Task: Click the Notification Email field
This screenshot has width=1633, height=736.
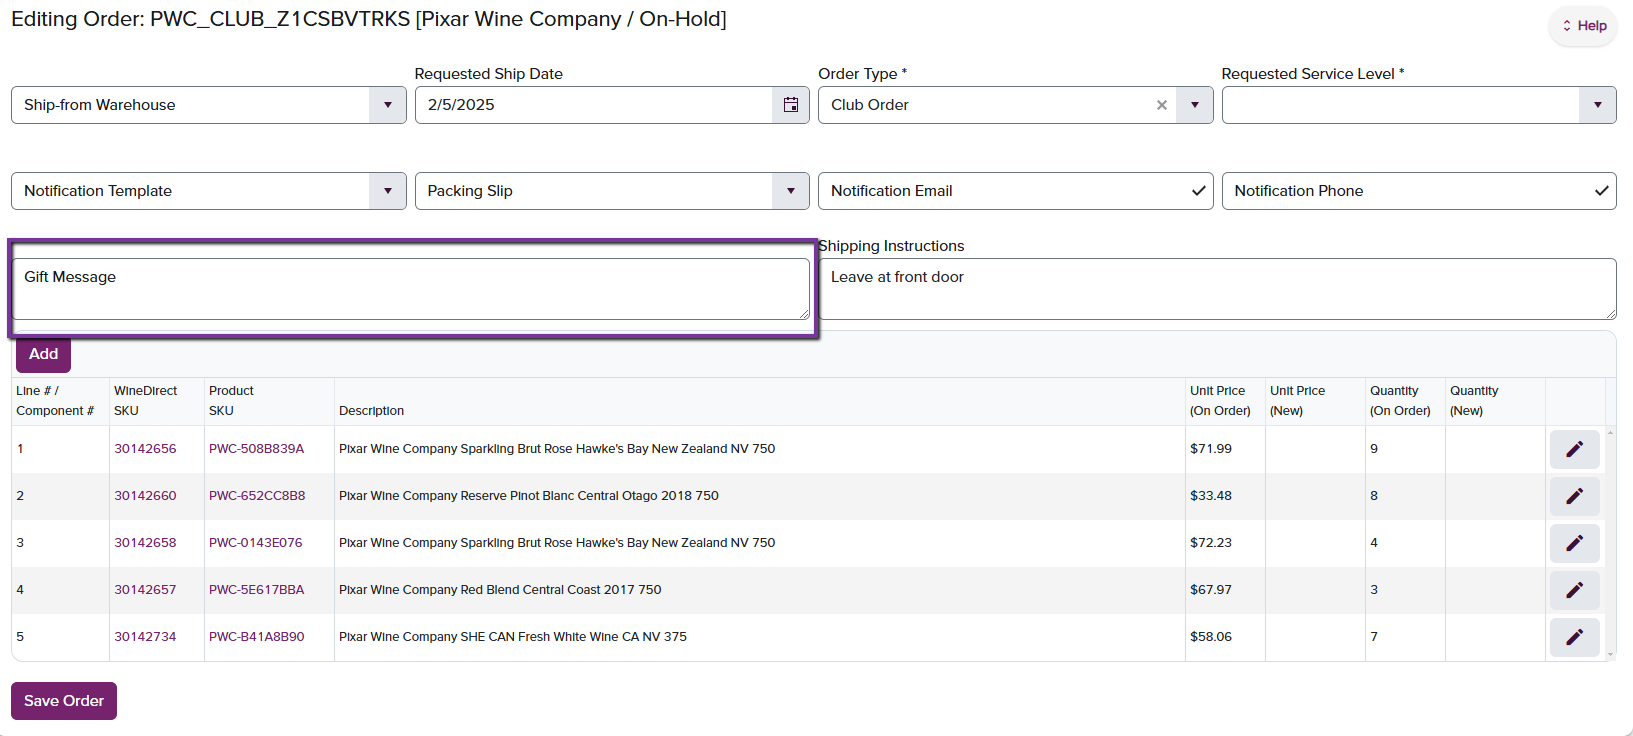Action: click(1015, 191)
